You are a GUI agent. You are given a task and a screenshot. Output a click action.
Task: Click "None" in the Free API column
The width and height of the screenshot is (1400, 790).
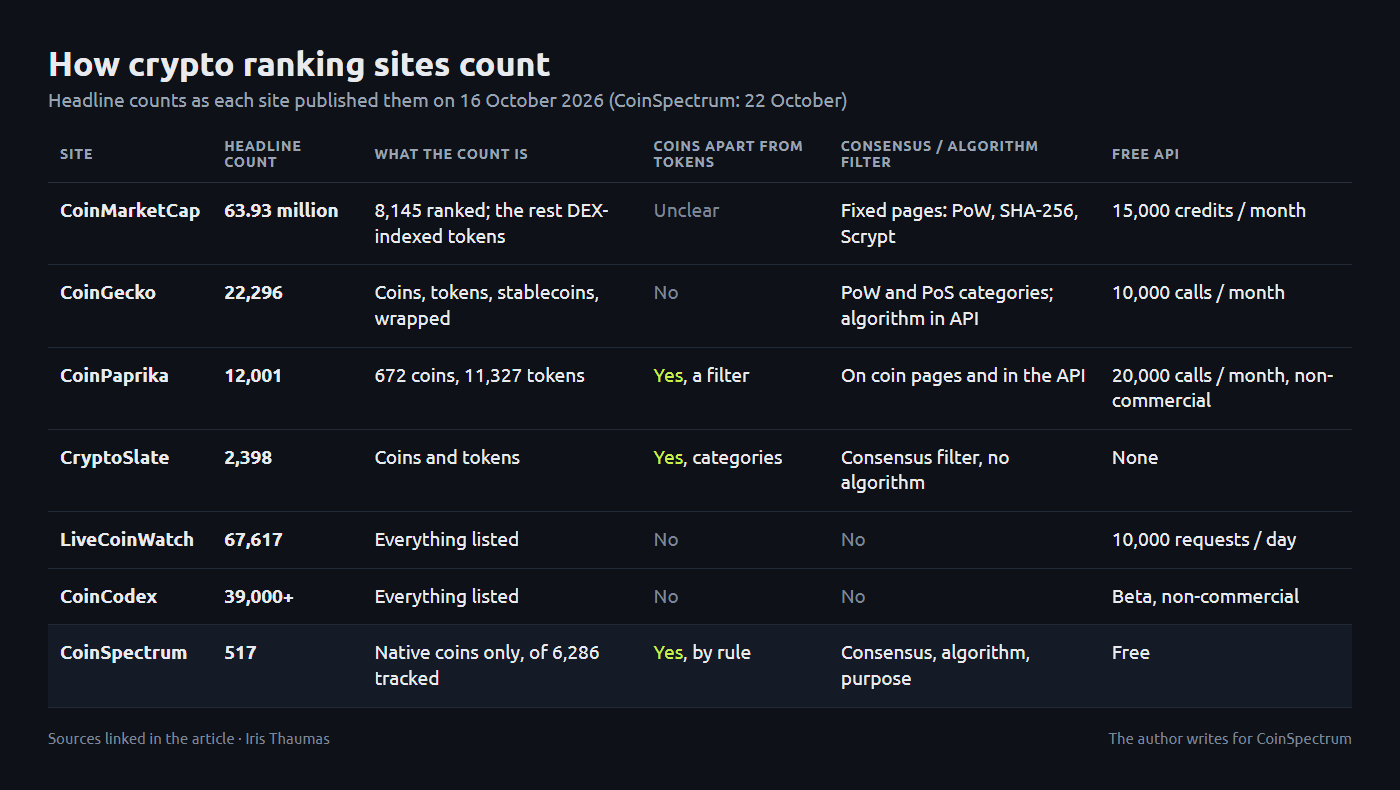click(1135, 458)
